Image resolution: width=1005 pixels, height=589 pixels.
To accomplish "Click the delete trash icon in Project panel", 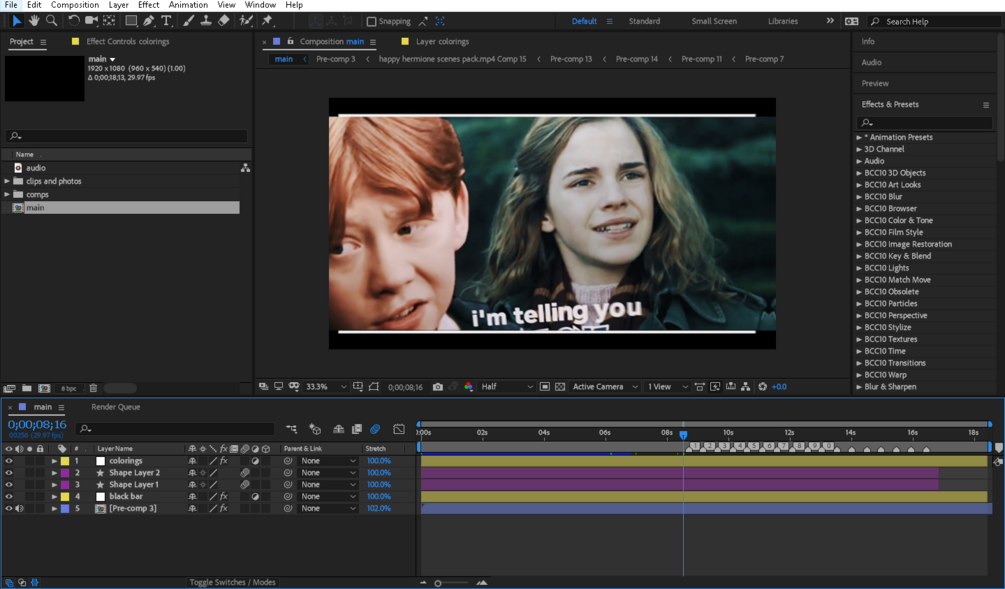I will (x=94, y=388).
